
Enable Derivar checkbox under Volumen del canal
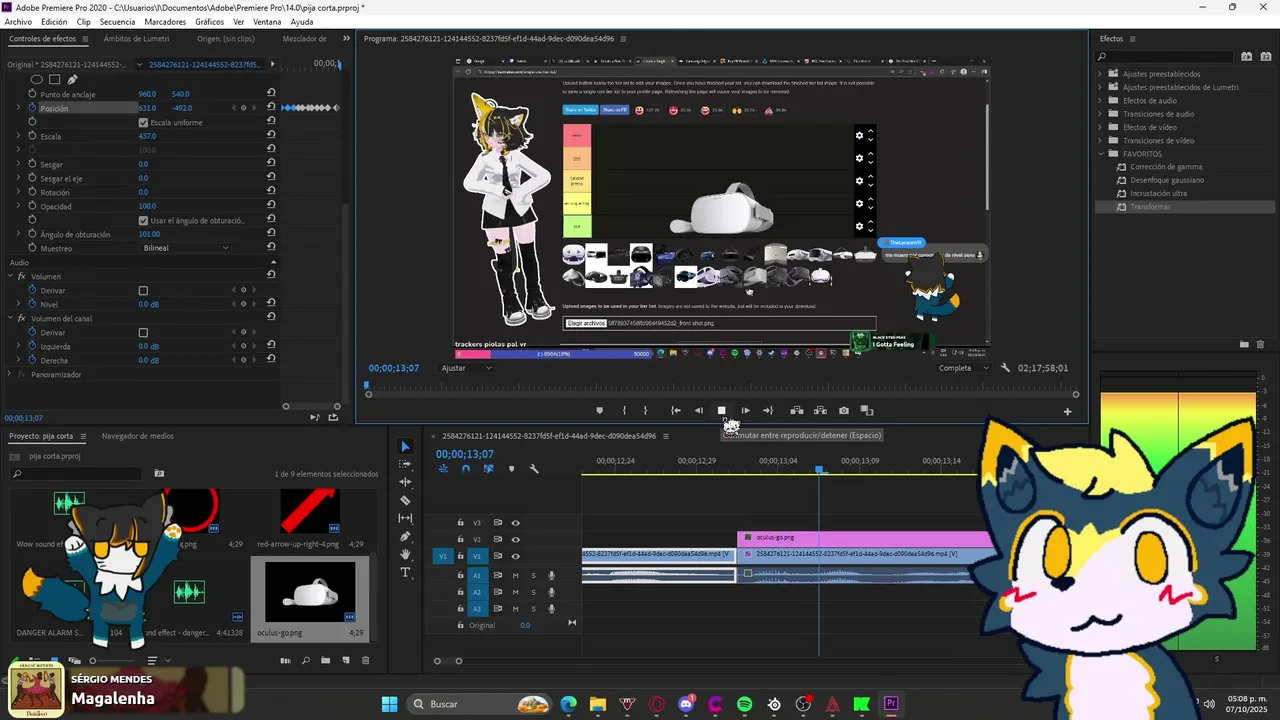coord(143,332)
